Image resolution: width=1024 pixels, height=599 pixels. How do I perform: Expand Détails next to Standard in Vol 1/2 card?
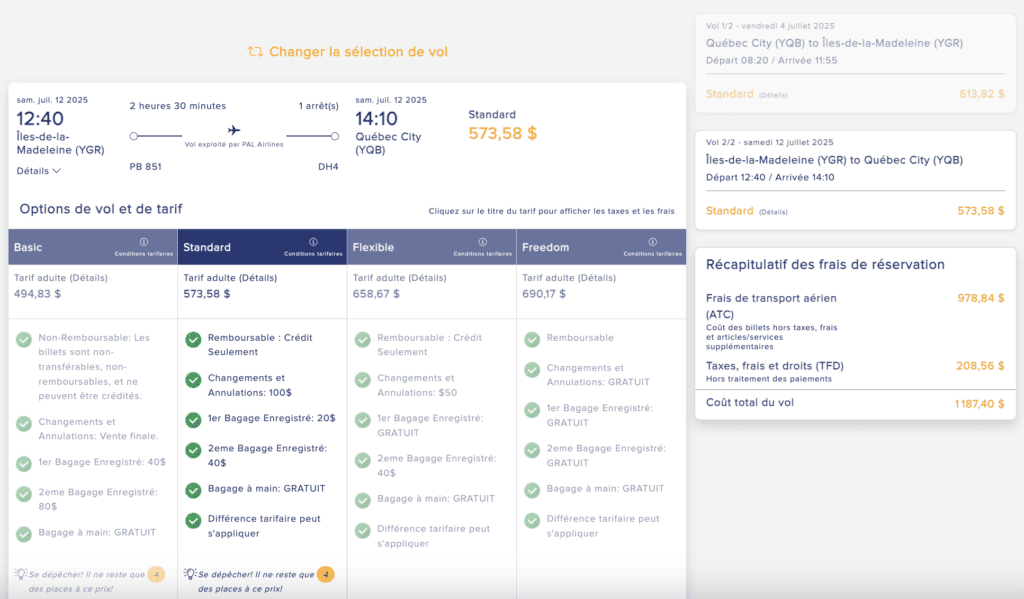(772, 95)
